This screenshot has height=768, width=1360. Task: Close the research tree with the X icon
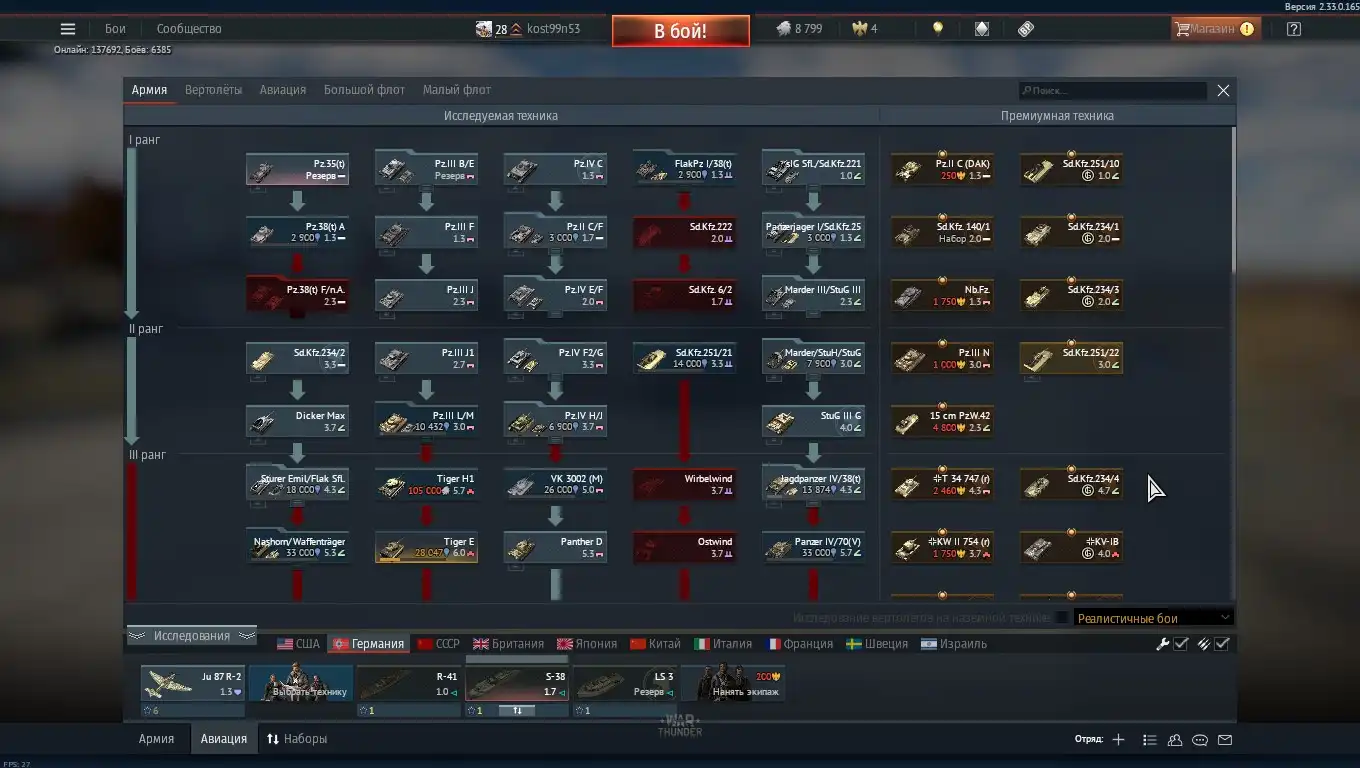(x=1223, y=90)
